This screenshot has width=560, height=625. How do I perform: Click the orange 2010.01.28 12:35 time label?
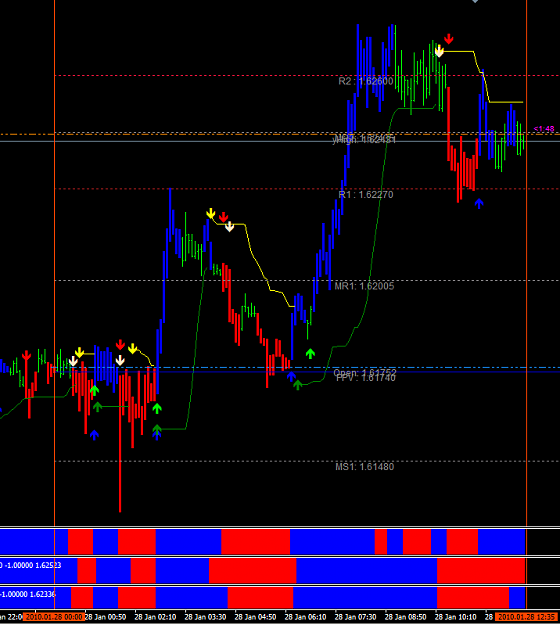point(525,617)
